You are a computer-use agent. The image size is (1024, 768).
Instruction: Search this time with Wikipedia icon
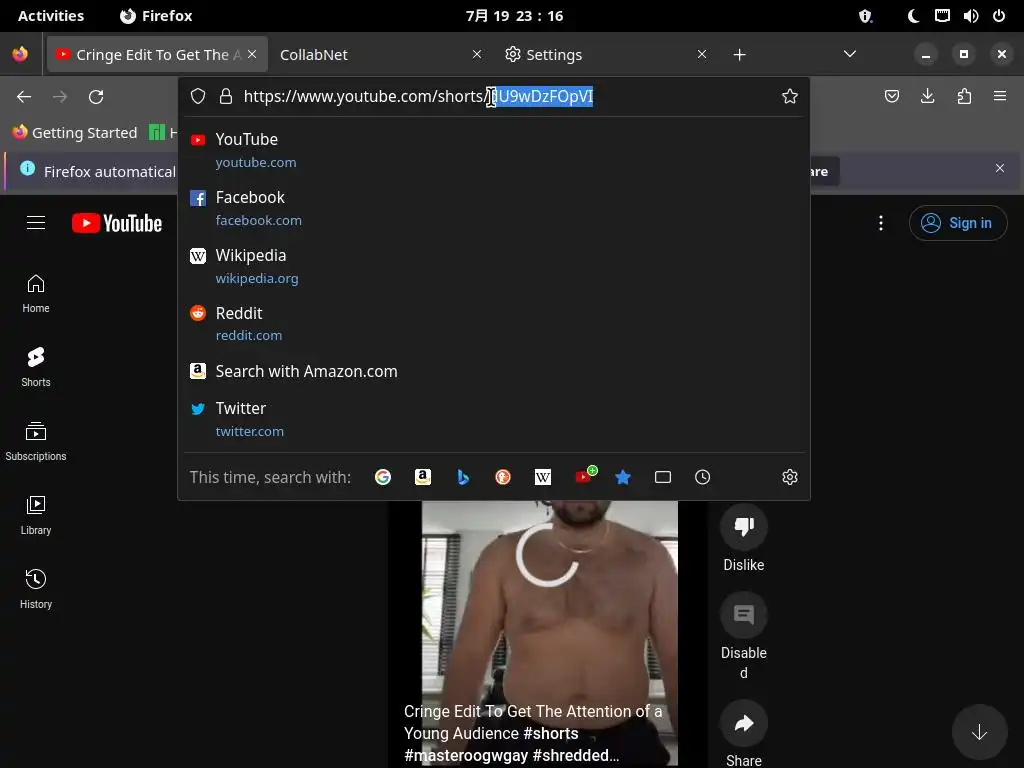pos(543,477)
